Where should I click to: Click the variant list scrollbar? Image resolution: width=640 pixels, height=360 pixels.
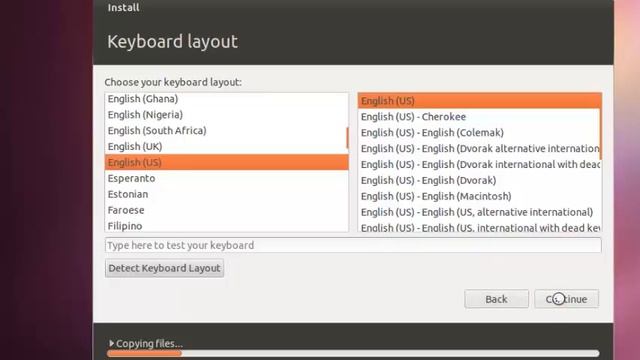[x=601, y=127]
